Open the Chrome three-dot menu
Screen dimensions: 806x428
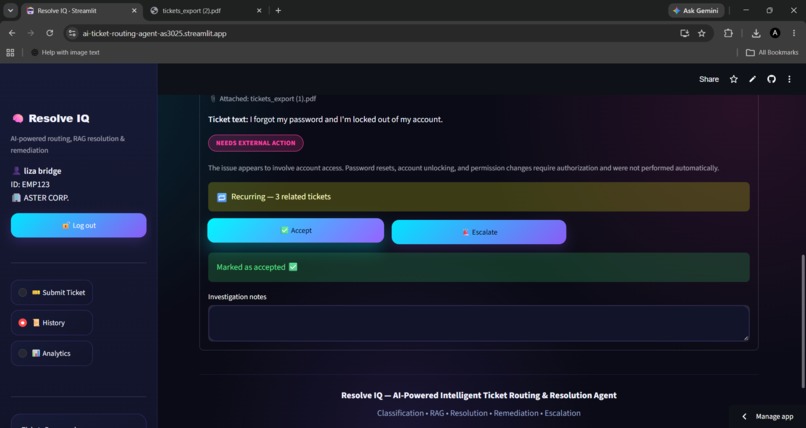tap(794, 33)
